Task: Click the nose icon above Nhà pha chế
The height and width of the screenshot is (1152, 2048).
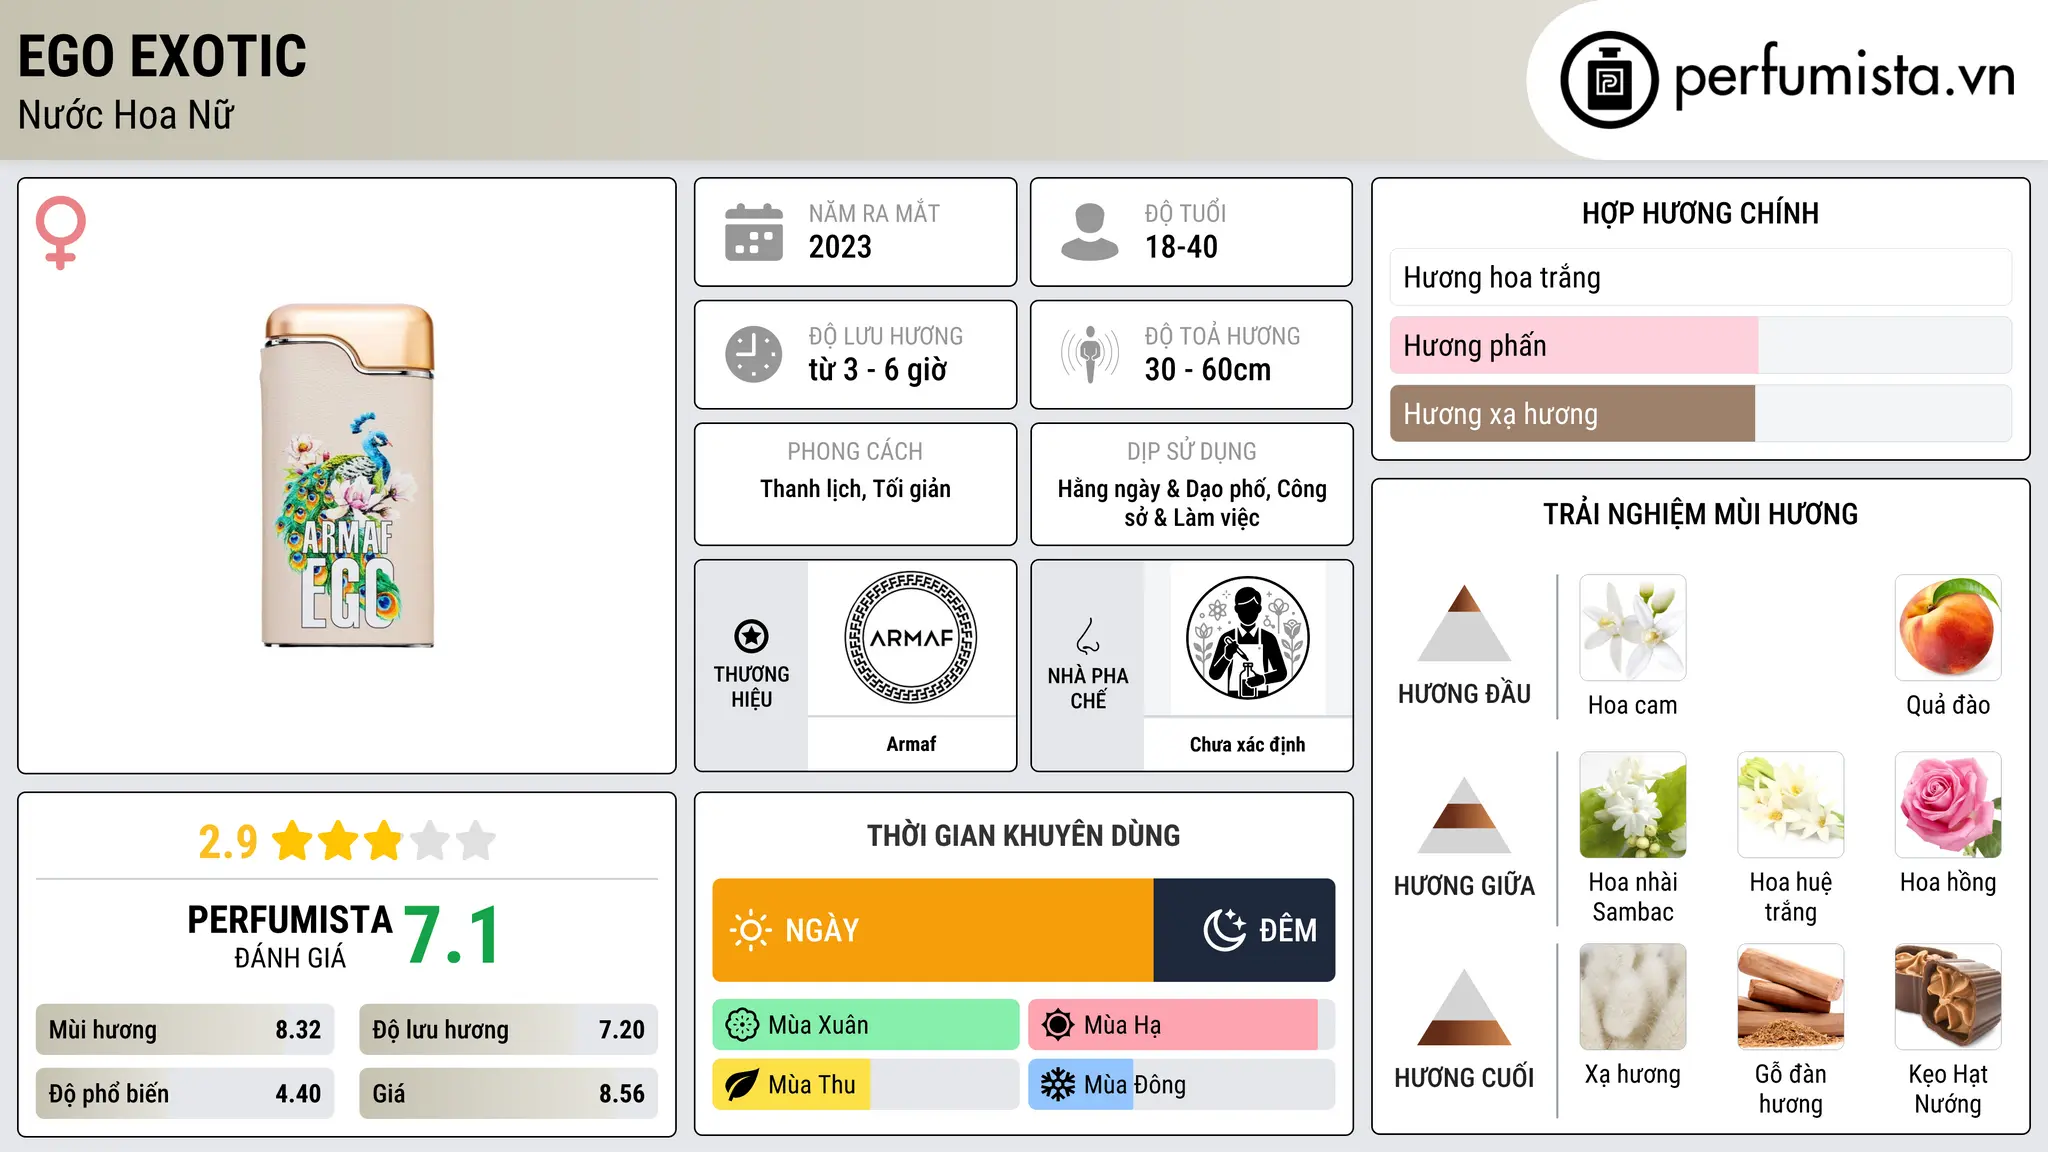Action: [x=1088, y=636]
